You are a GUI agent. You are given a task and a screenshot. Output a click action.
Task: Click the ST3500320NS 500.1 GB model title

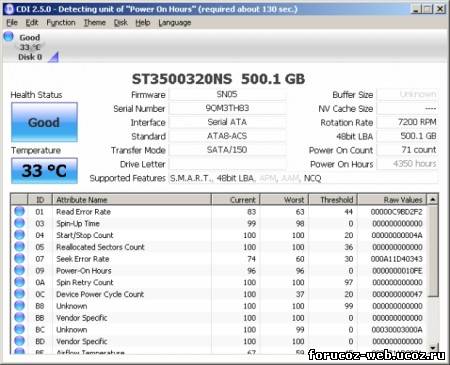(x=219, y=79)
